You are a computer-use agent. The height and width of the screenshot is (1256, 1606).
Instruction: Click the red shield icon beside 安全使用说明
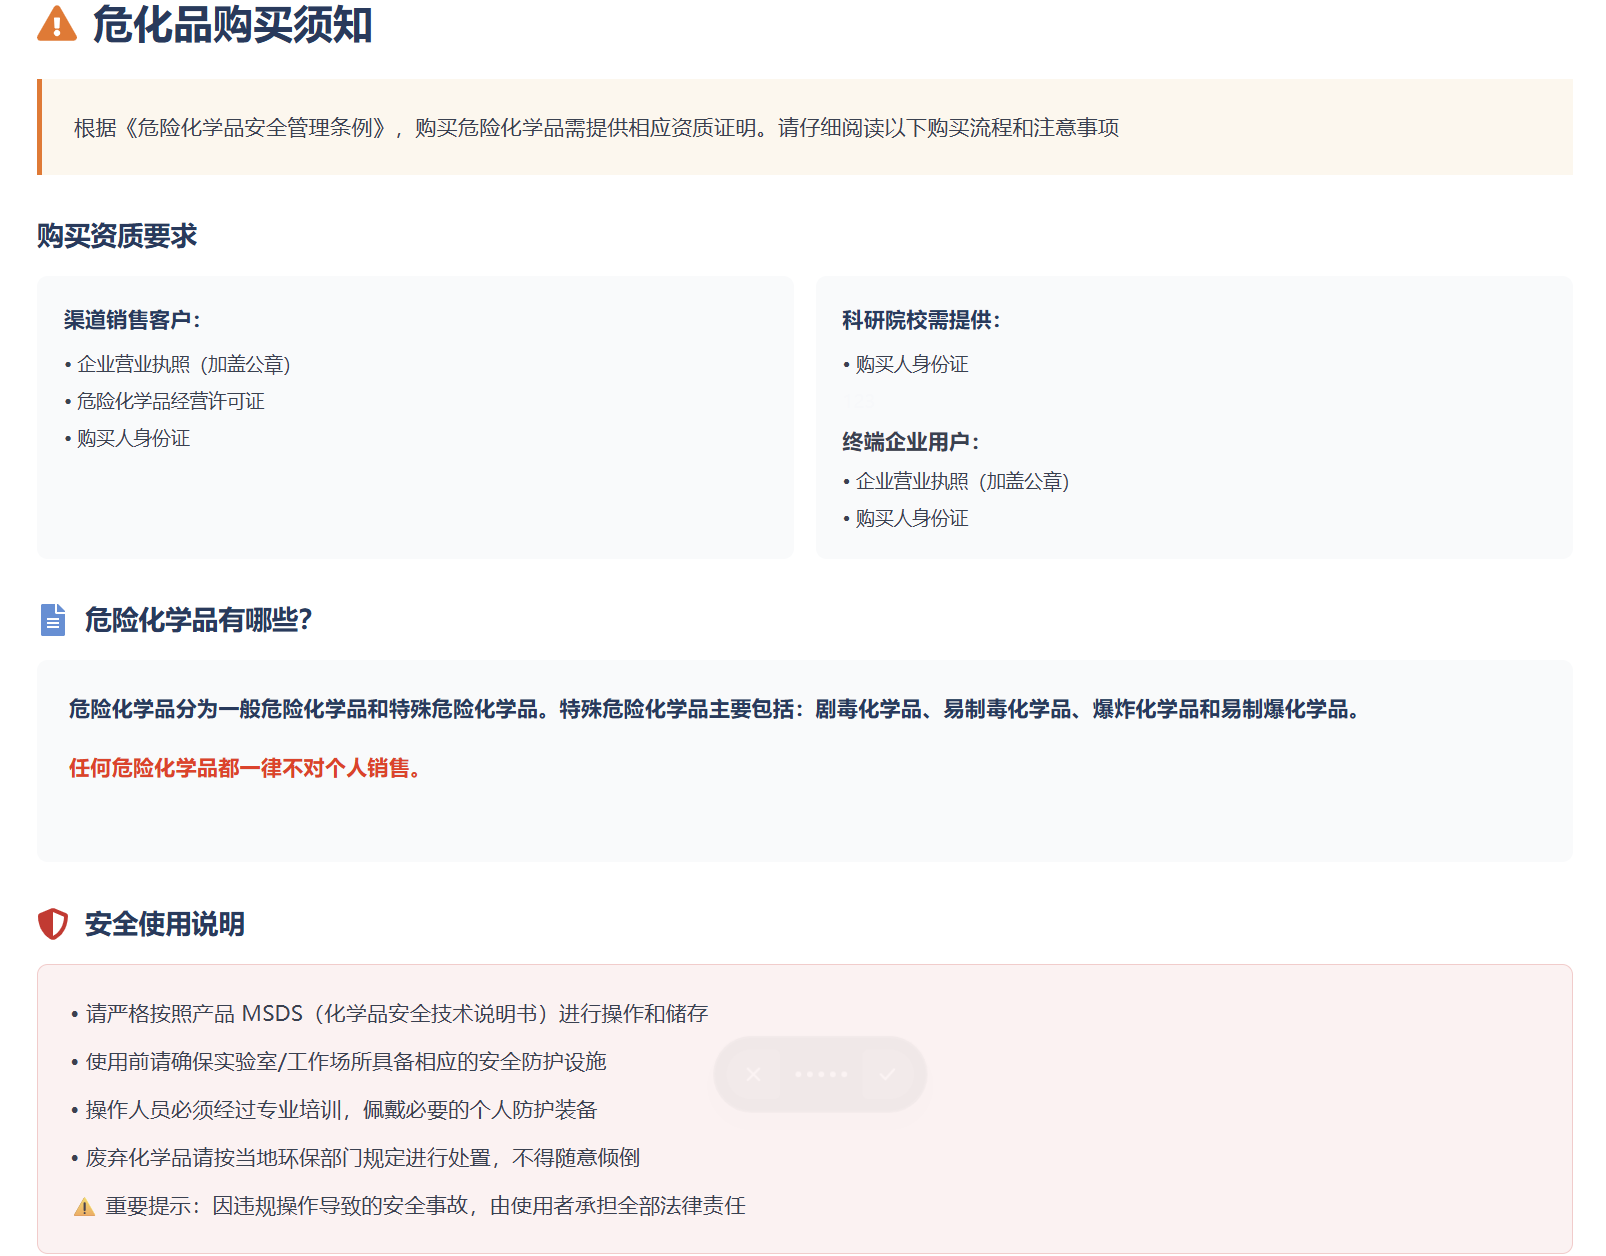click(53, 924)
